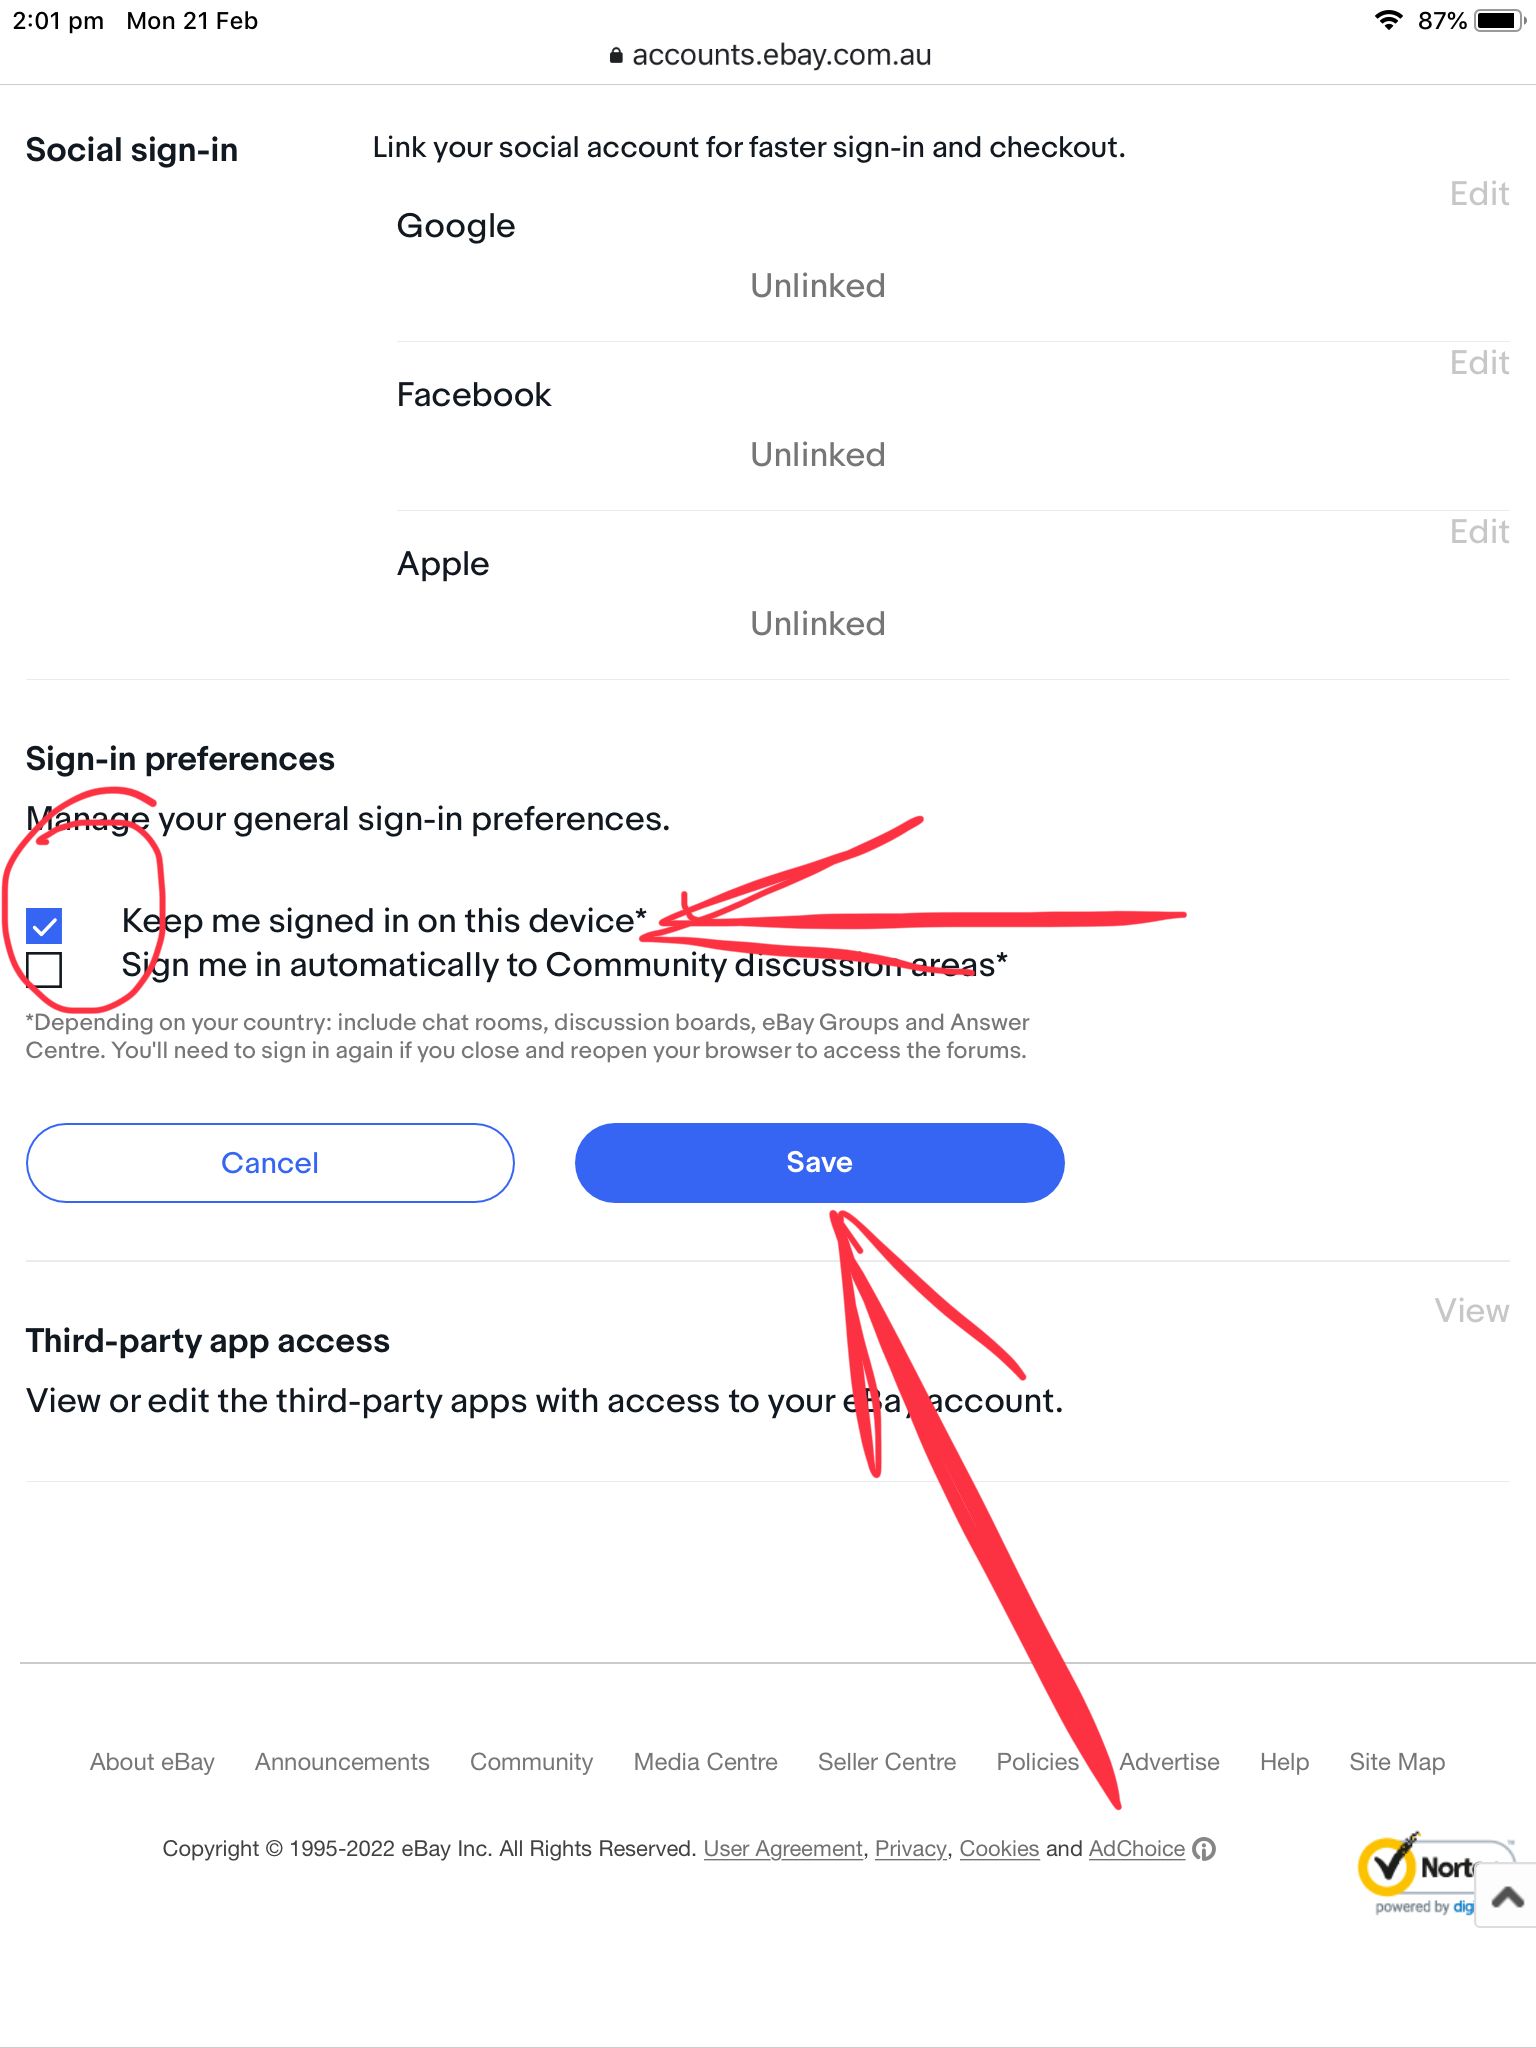
Task: Open the User Agreement link
Action: click(783, 1849)
